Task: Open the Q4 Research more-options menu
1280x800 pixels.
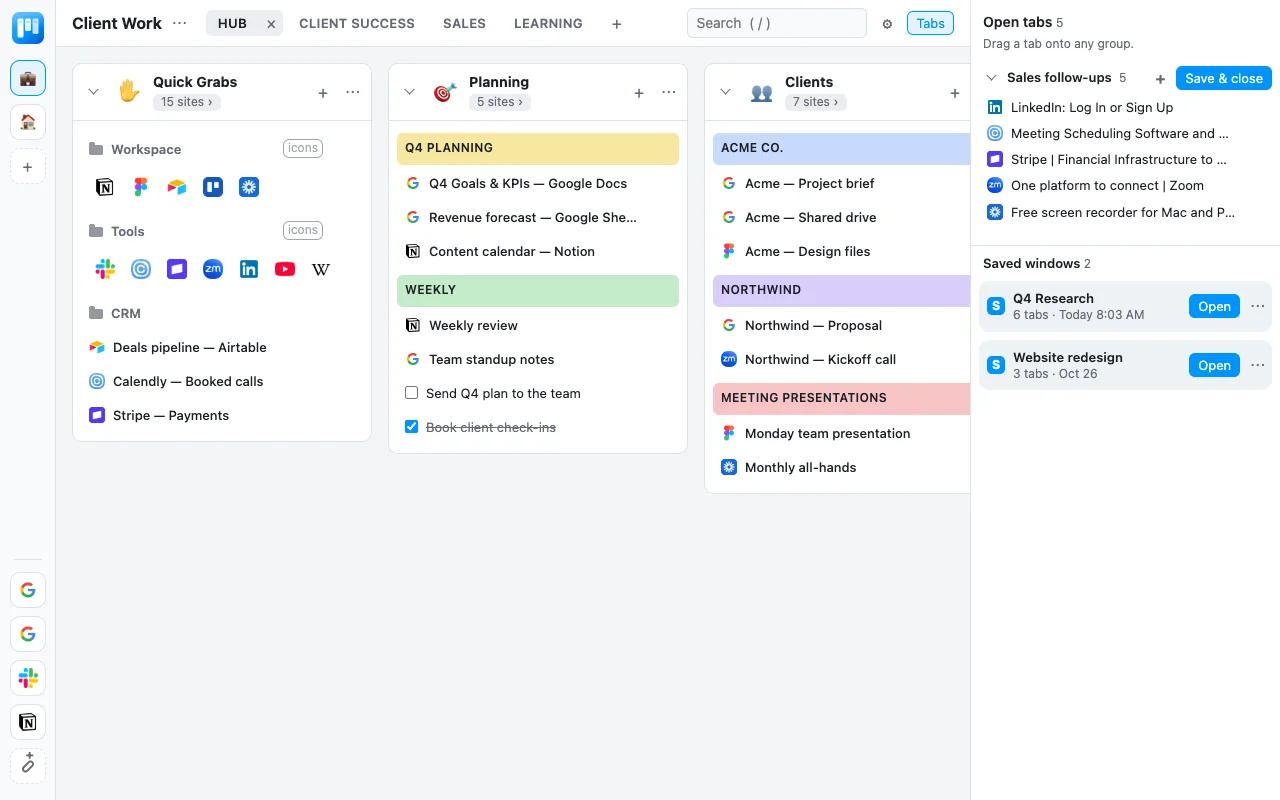Action: pos(1258,306)
